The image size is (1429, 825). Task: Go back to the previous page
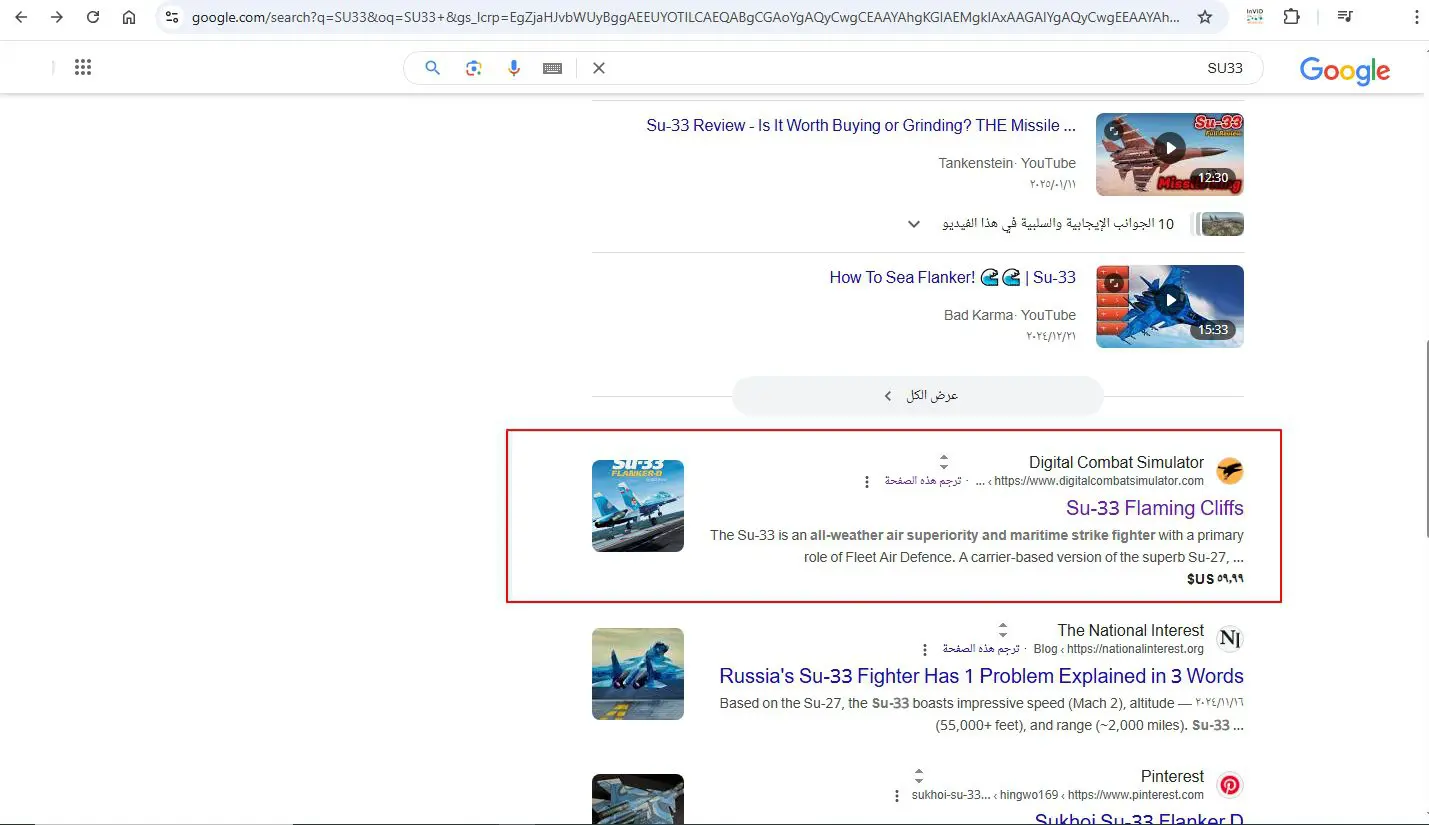[x=21, y=17]
